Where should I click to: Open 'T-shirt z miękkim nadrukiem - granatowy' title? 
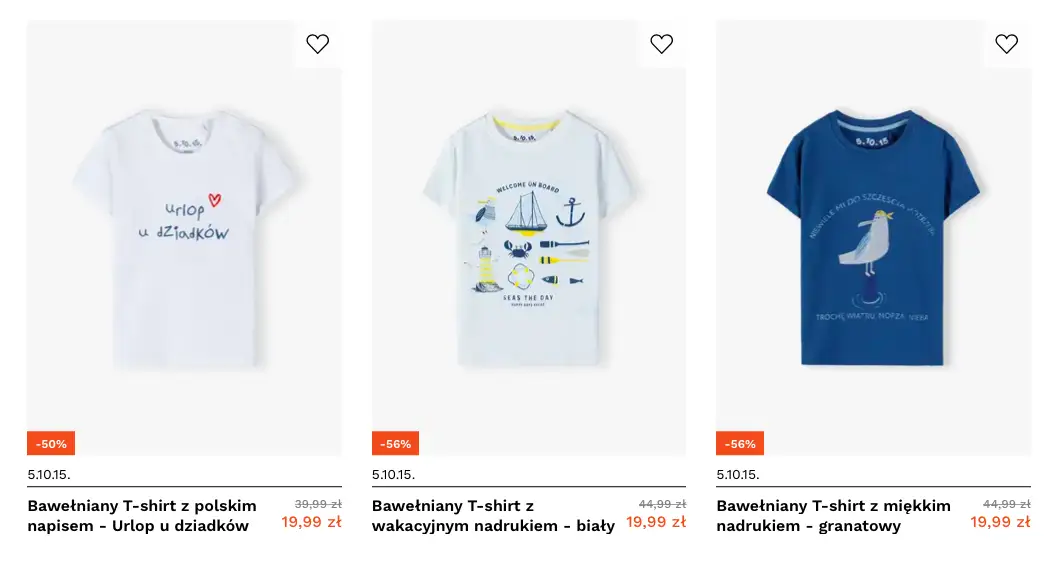coord(833,515)
